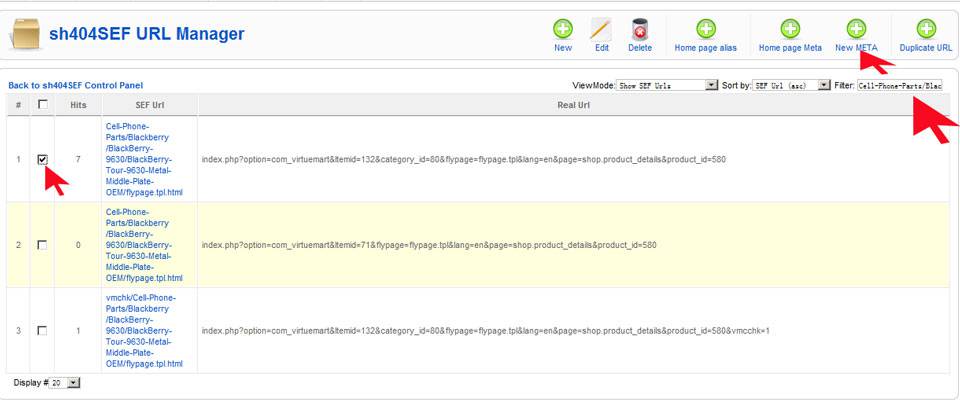Open the ViewMode dropdown
960x404 pixels.
coord(667,86)
